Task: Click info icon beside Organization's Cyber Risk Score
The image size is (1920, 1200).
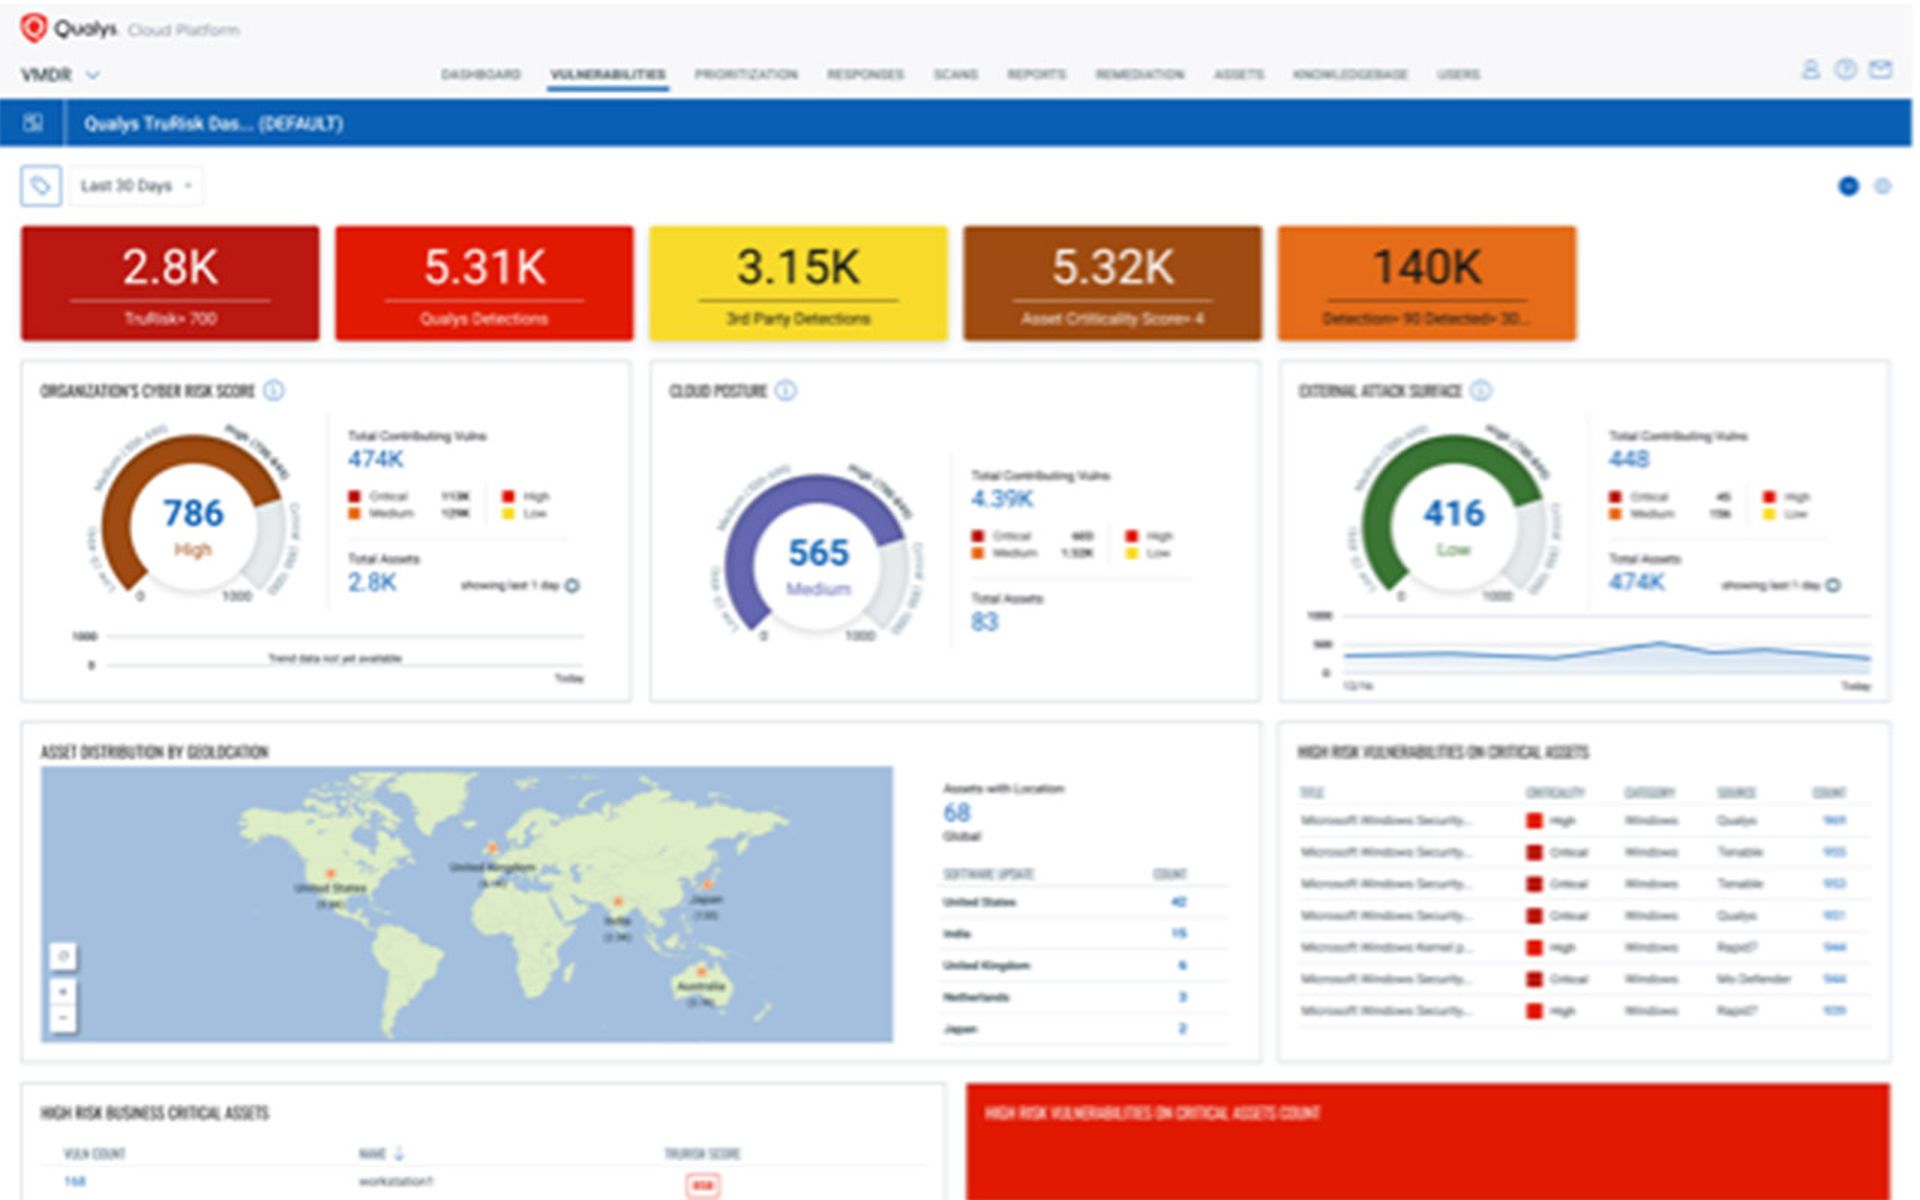Action: (274, 391)
